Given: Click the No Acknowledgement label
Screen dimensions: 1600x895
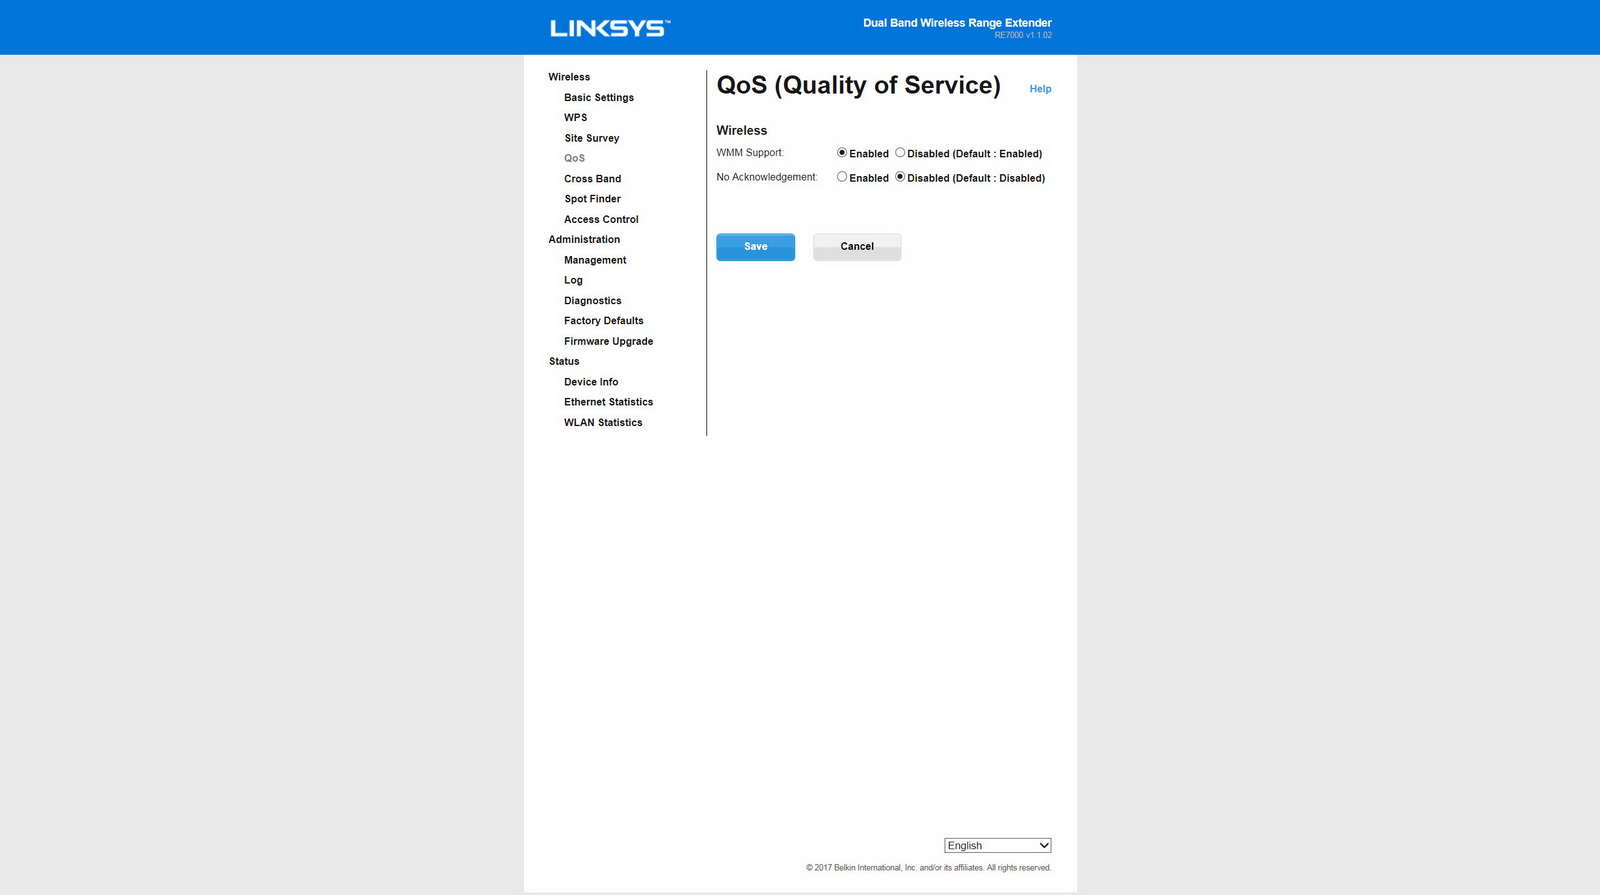Looking at the screenshot, I should tap(767, 177).
